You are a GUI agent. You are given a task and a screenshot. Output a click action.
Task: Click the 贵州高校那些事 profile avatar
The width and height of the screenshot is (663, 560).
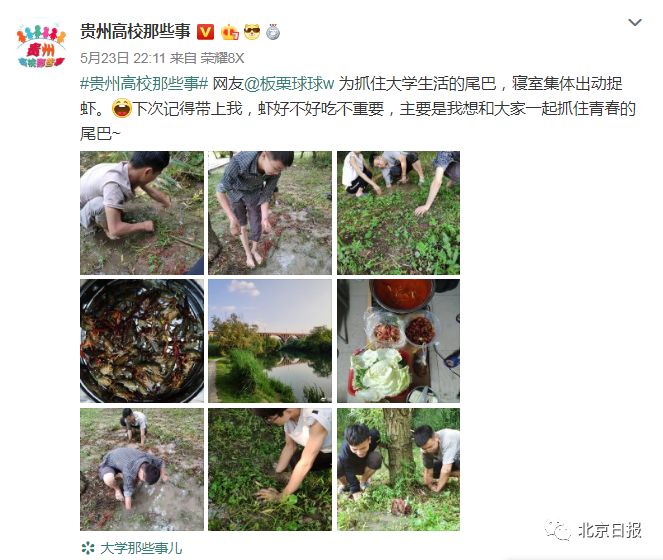41,47
